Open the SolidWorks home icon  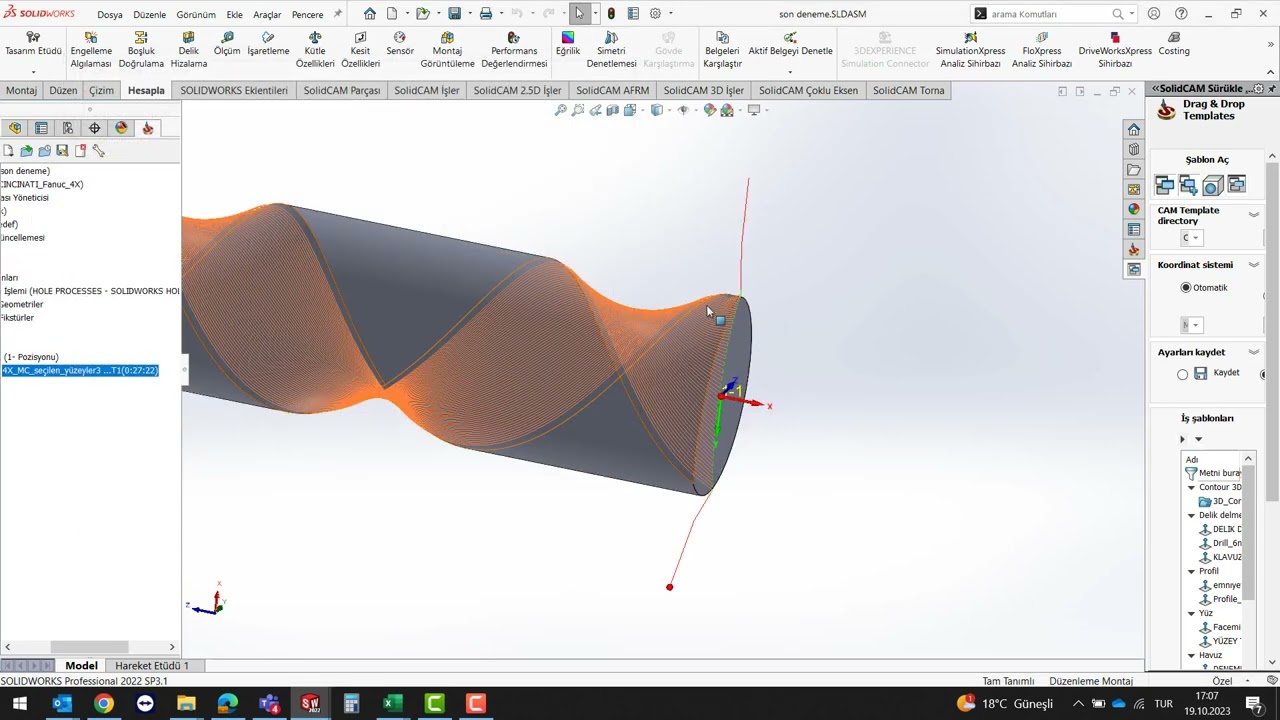pos(370,14)
